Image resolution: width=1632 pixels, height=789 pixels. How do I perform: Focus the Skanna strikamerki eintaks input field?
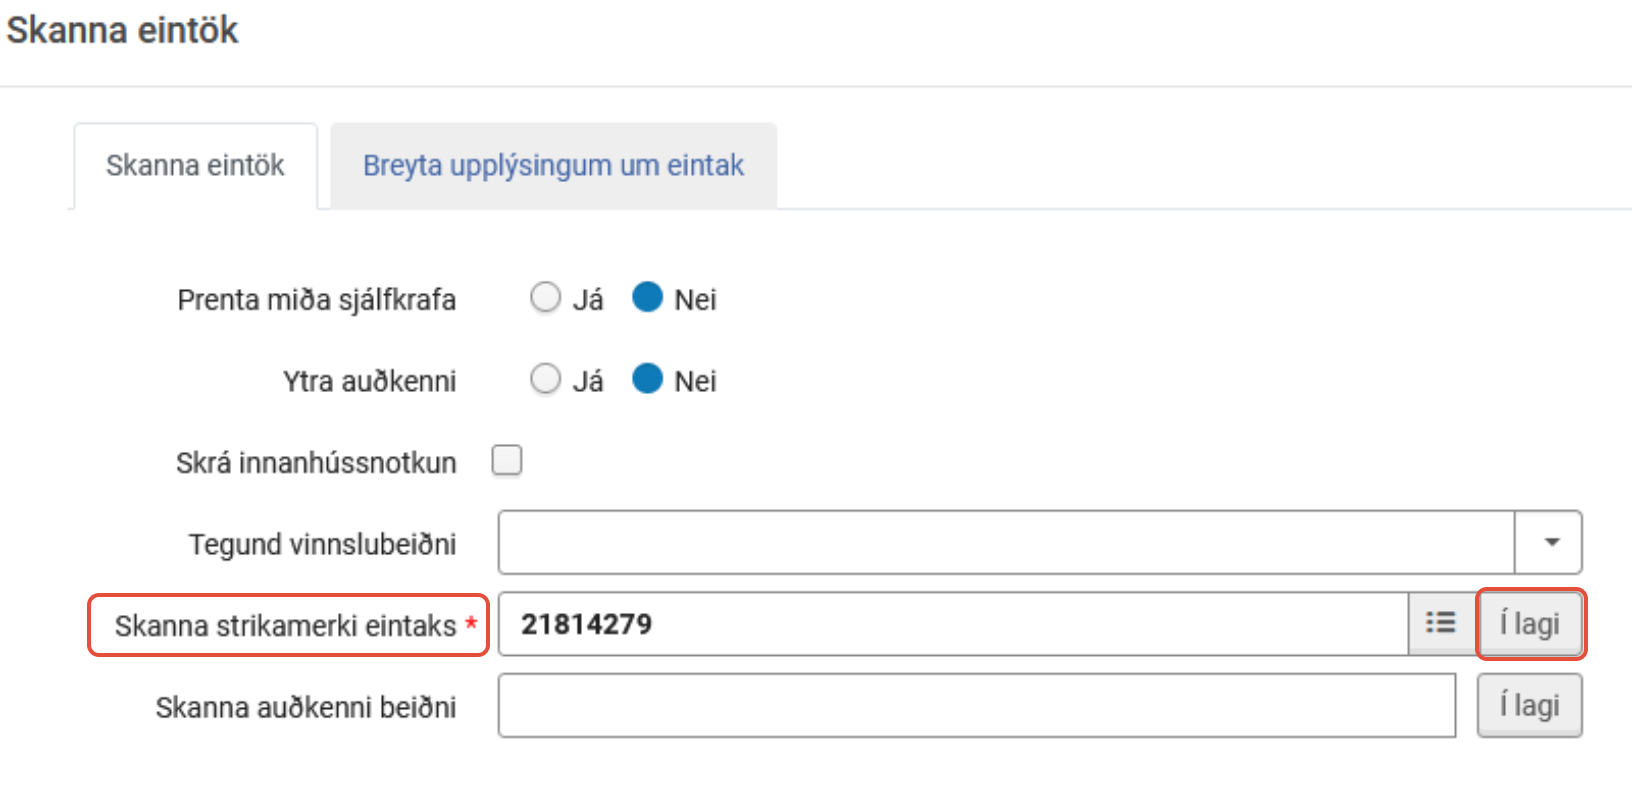tap(952, 624)
